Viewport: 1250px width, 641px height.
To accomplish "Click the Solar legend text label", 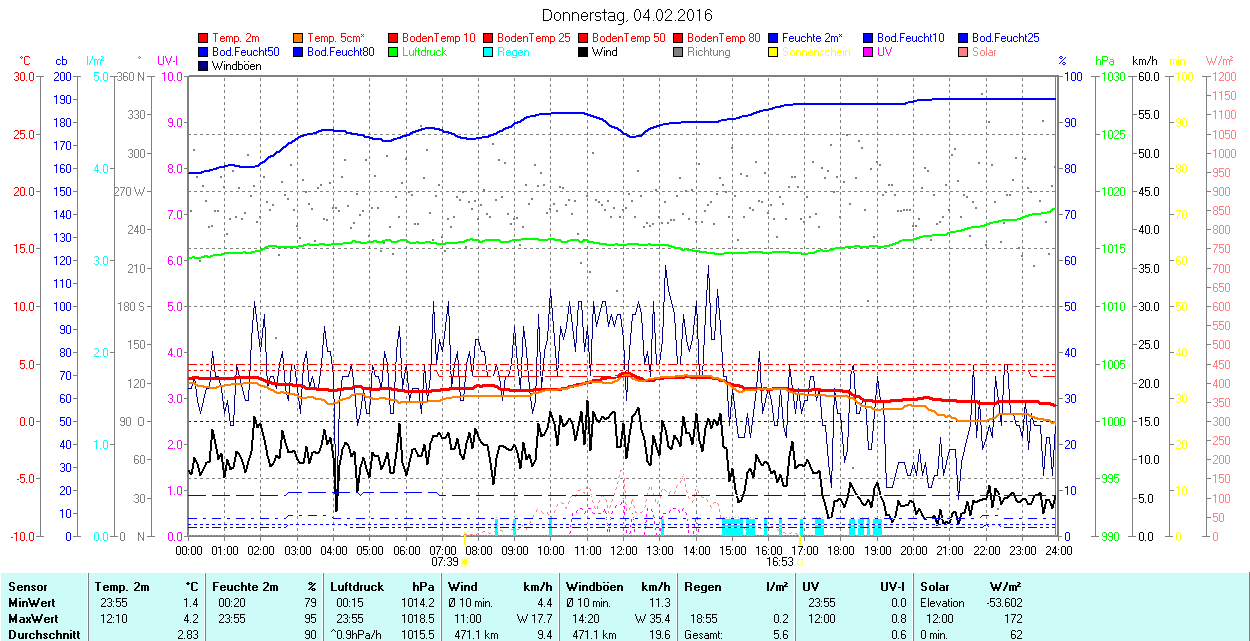I will [985, 52].
